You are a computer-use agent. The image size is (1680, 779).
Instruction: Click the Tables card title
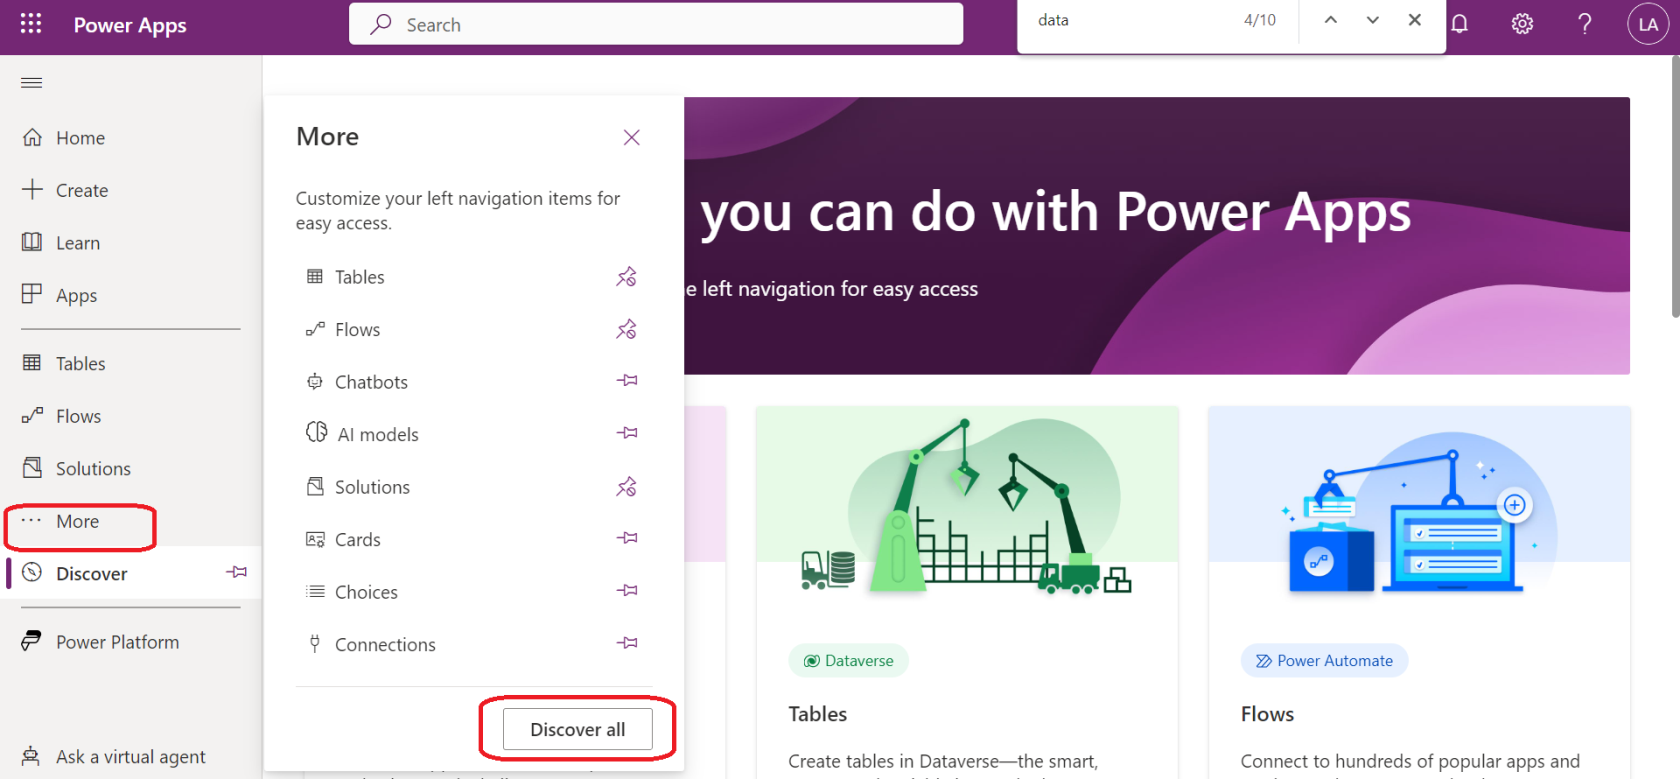(818, 714)
